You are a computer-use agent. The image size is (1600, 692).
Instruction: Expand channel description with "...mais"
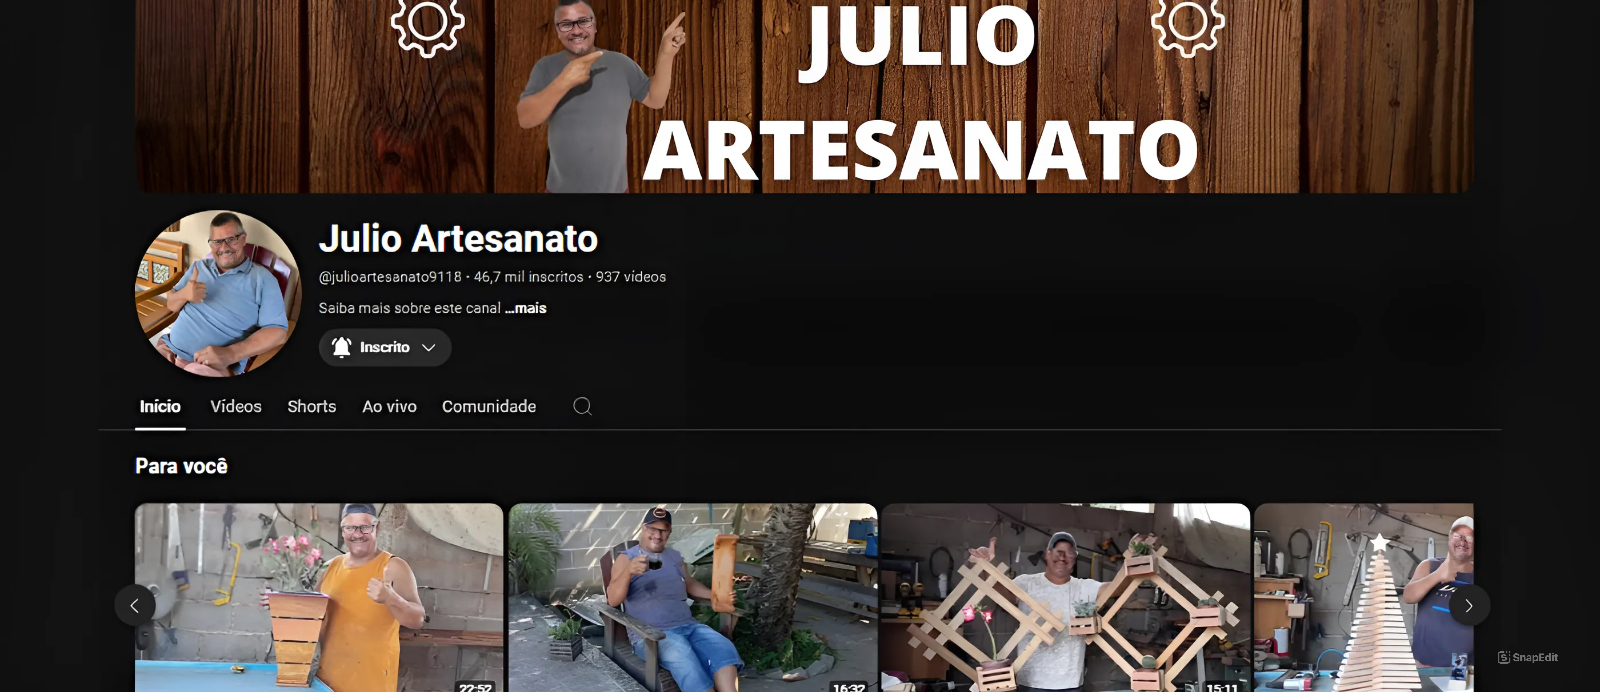[x=526, y=308]
